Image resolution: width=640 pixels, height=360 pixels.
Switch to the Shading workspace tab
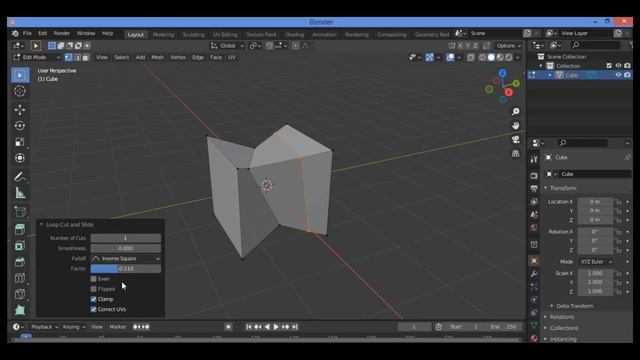point(294,35)
